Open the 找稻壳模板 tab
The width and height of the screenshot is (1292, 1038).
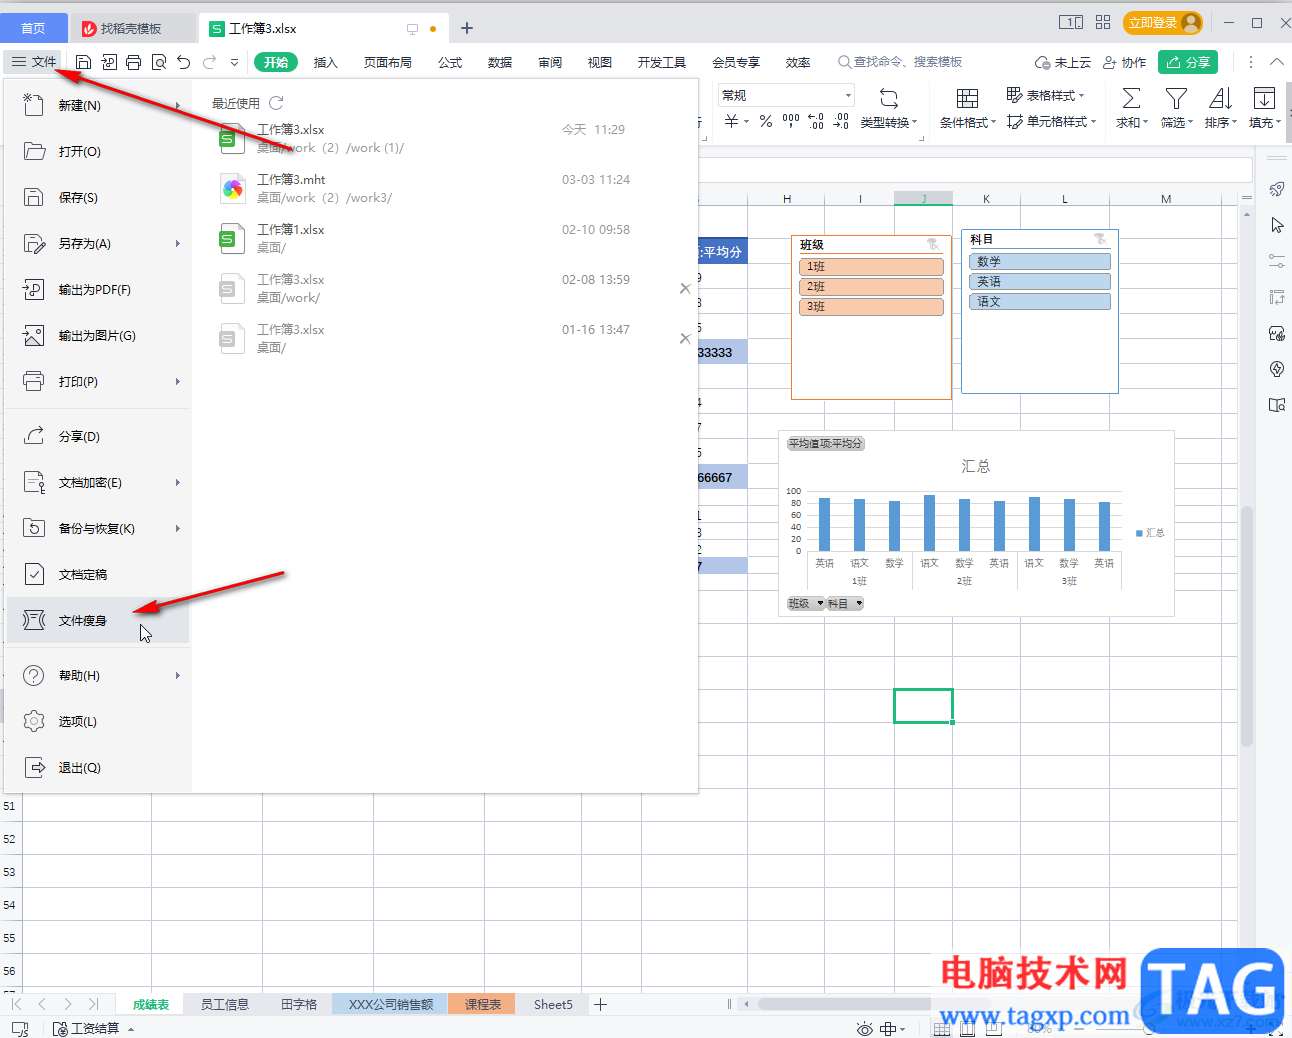click(131, 29)
